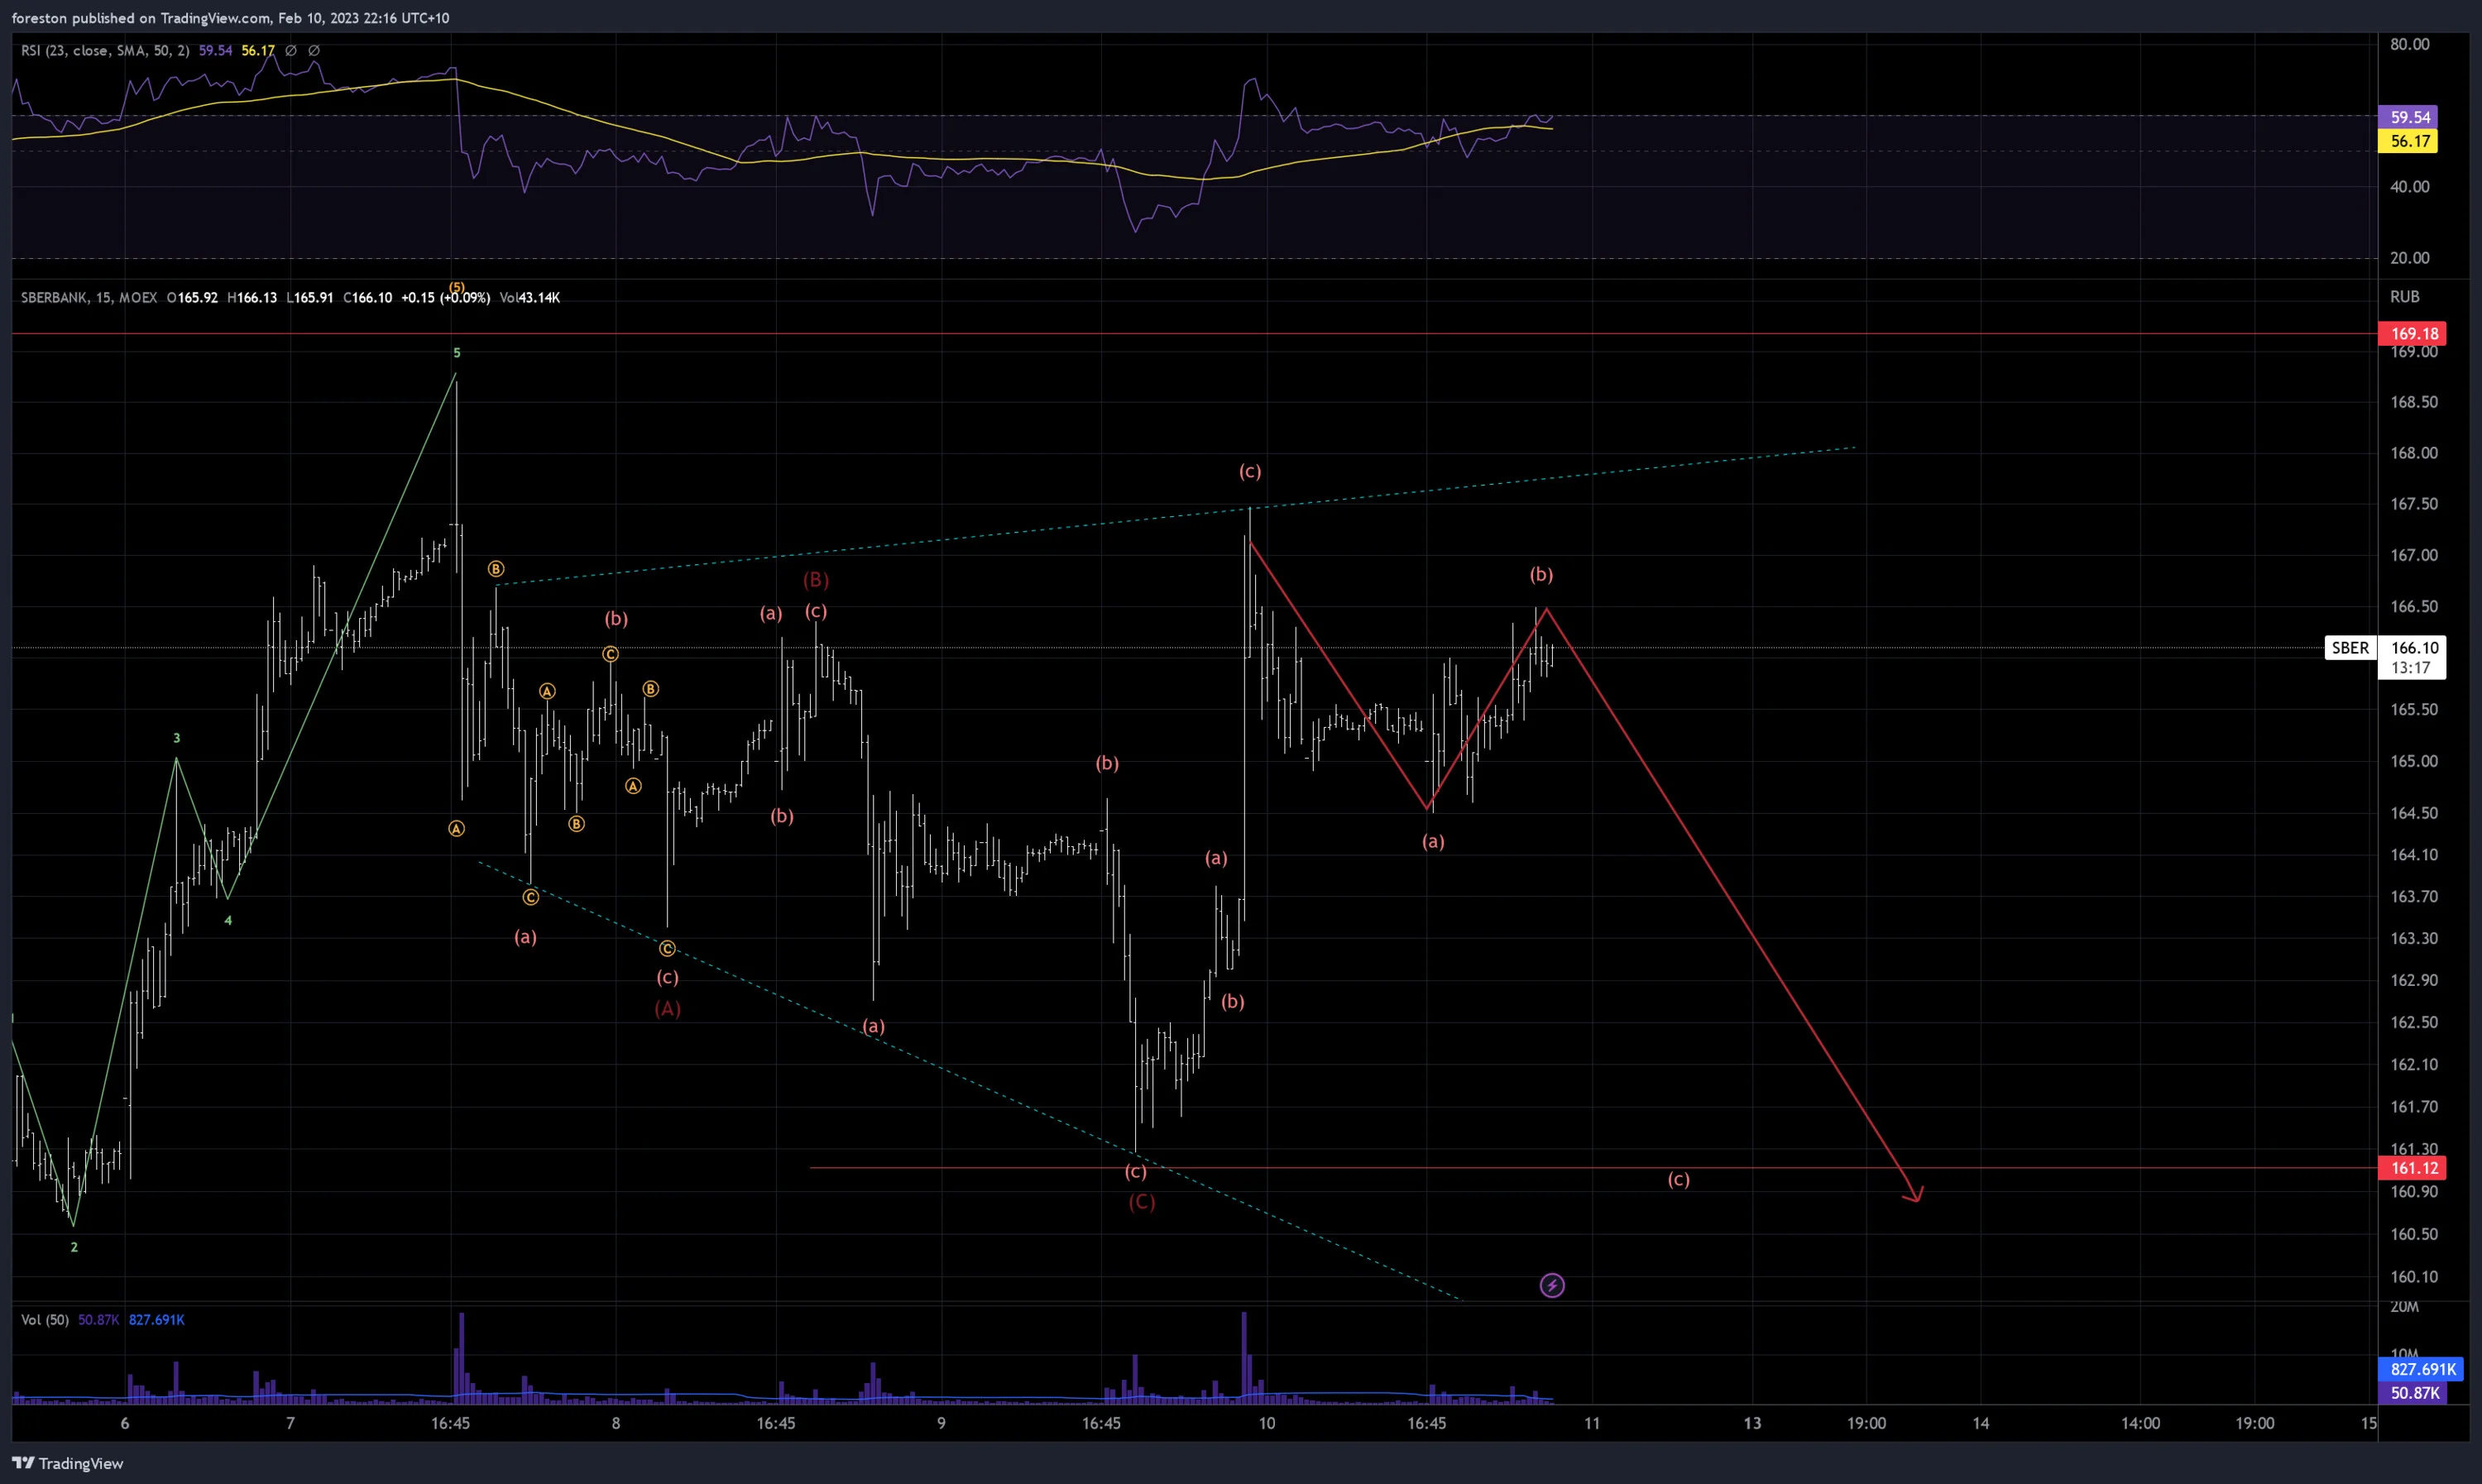Click the 20.00 level on RSI scale
Viewport: 2482px width, 1484px height.
coord(2410,258)
